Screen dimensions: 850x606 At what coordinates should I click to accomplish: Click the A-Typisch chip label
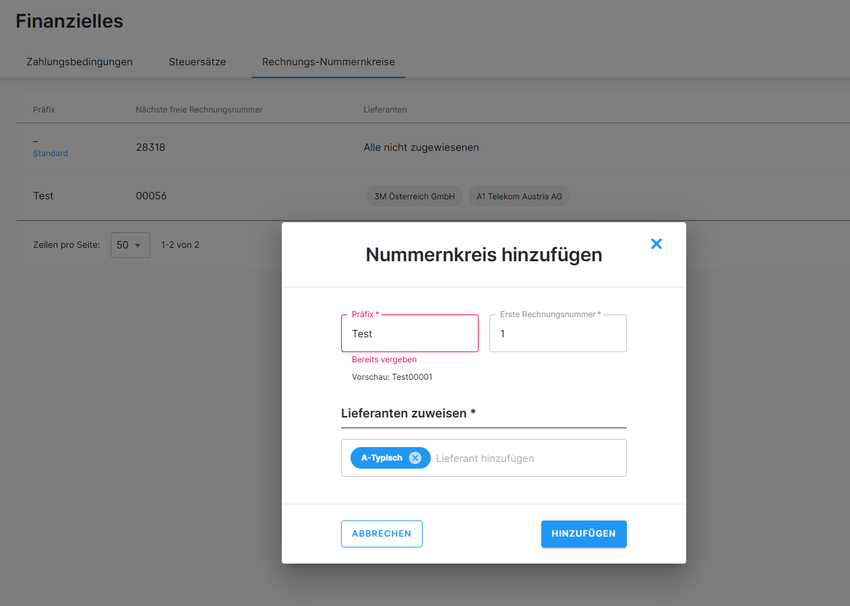381,458
